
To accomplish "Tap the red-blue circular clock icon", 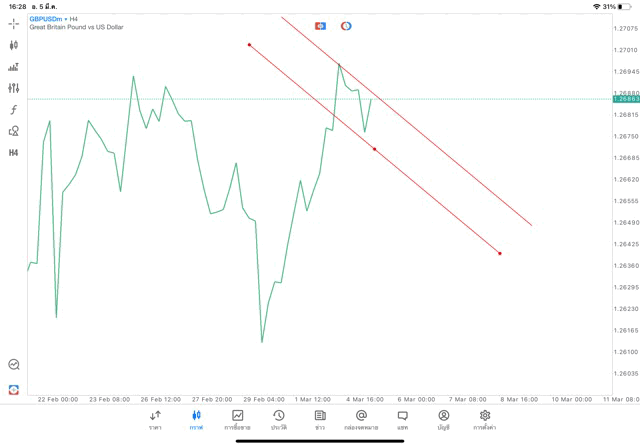I will click(x=346, y=26).
